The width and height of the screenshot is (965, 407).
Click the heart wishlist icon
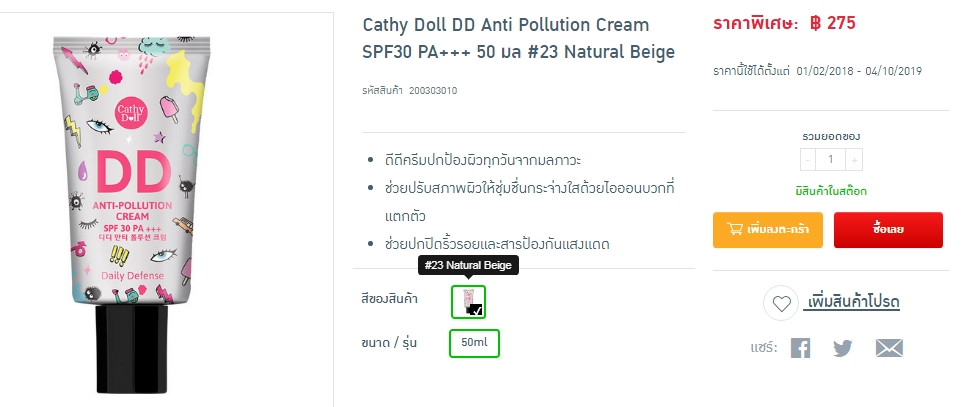click(782, 303)
